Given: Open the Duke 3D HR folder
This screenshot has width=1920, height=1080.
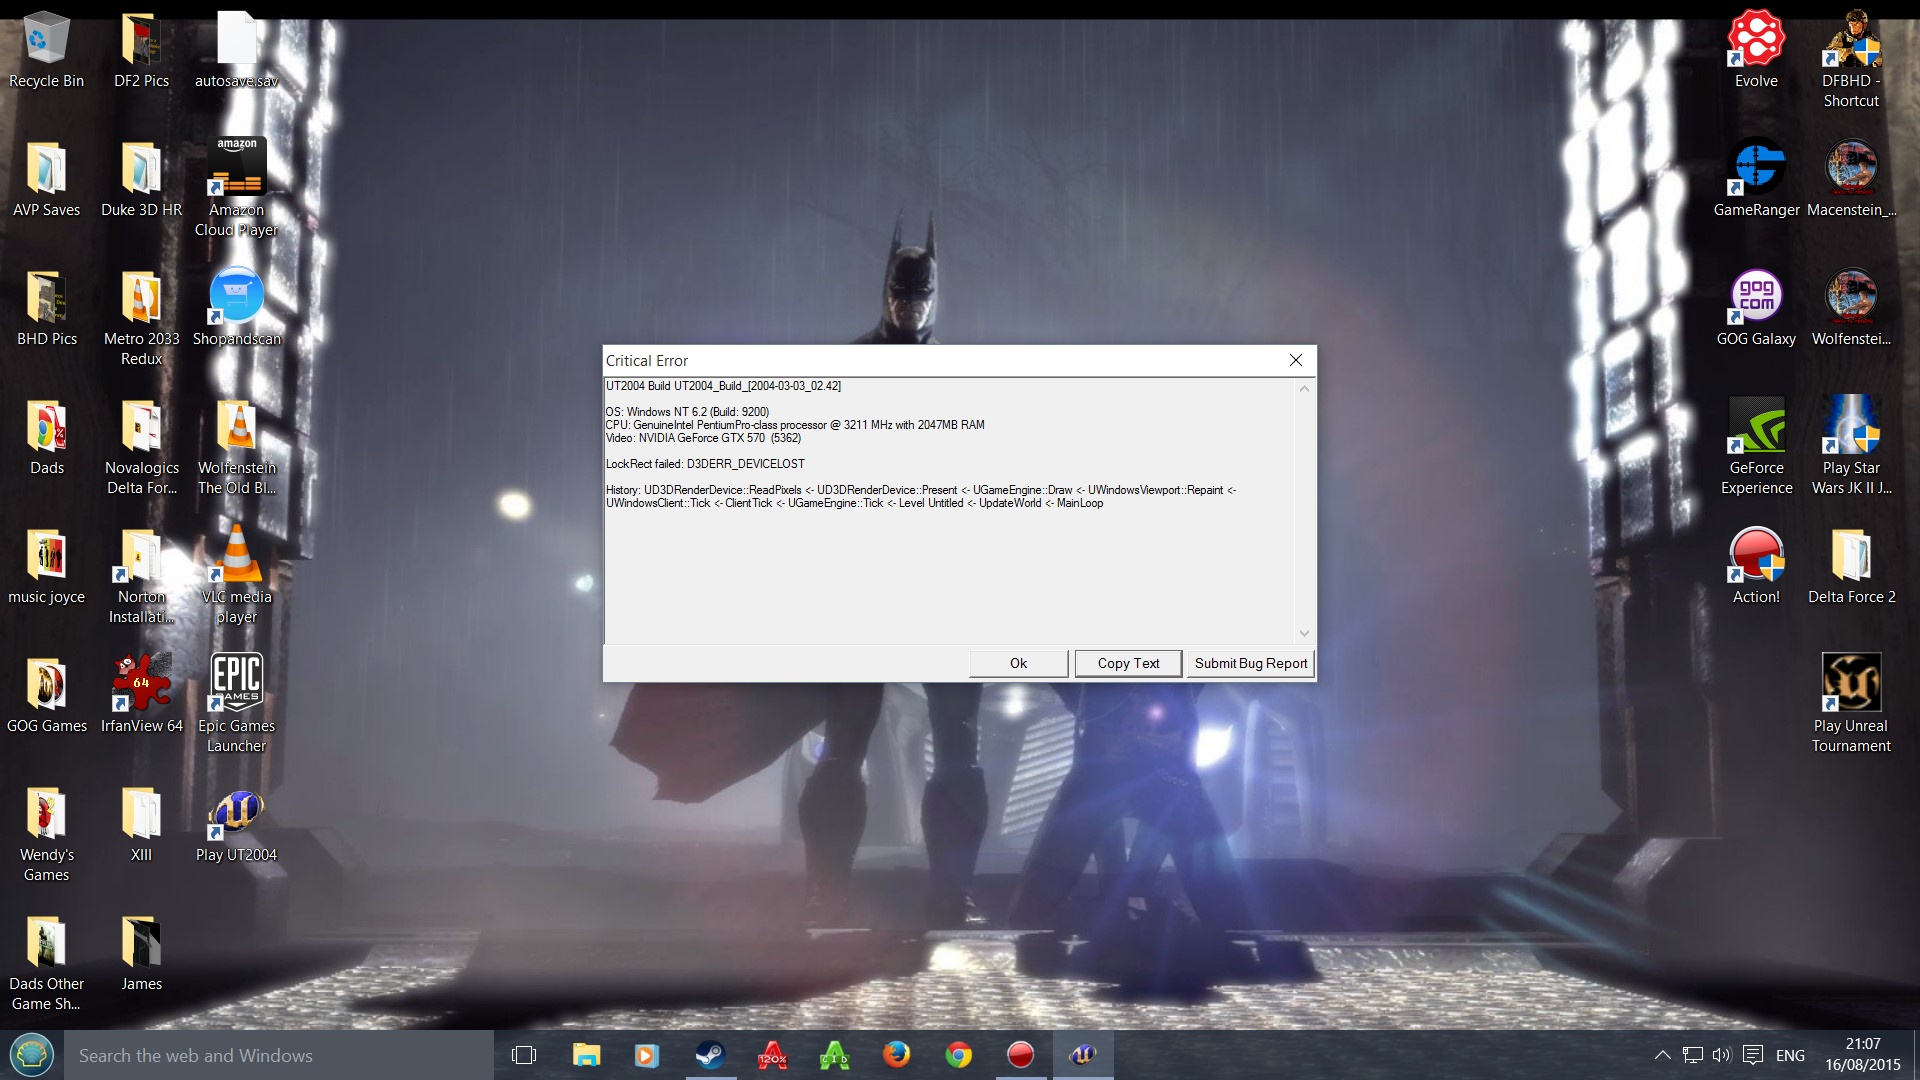Looking at the screenshot, I should pyautogui.click(x=141, y=179).
